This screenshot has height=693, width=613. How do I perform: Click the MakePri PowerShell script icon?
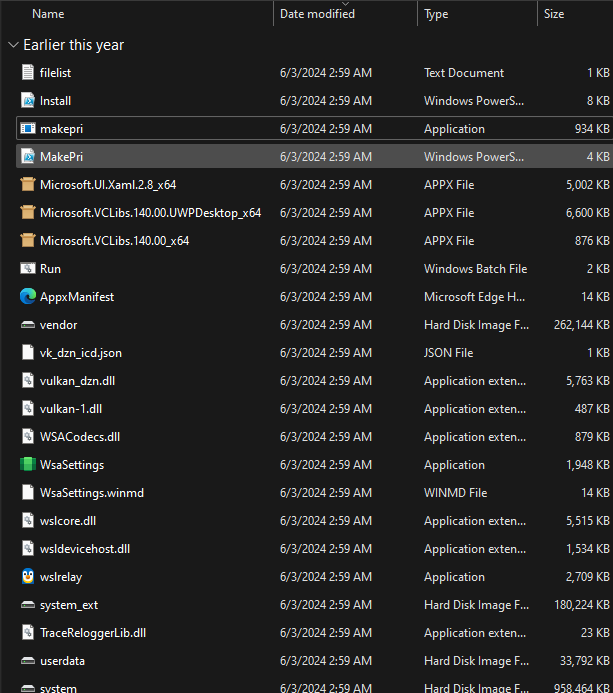(27, 156)
